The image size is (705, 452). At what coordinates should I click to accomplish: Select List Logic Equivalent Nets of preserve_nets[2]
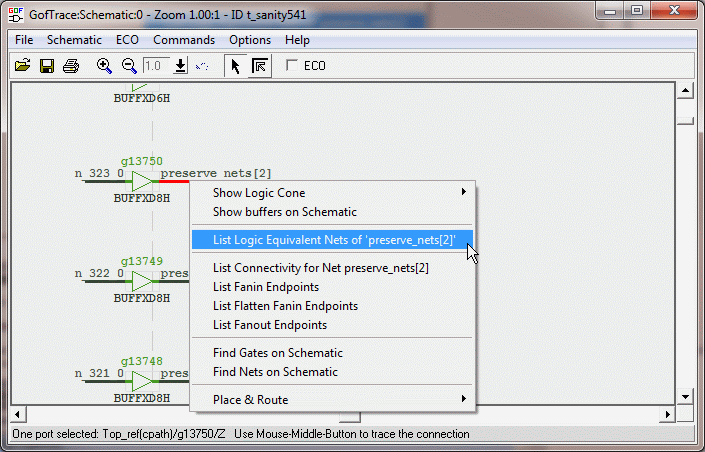click(332, 240)
